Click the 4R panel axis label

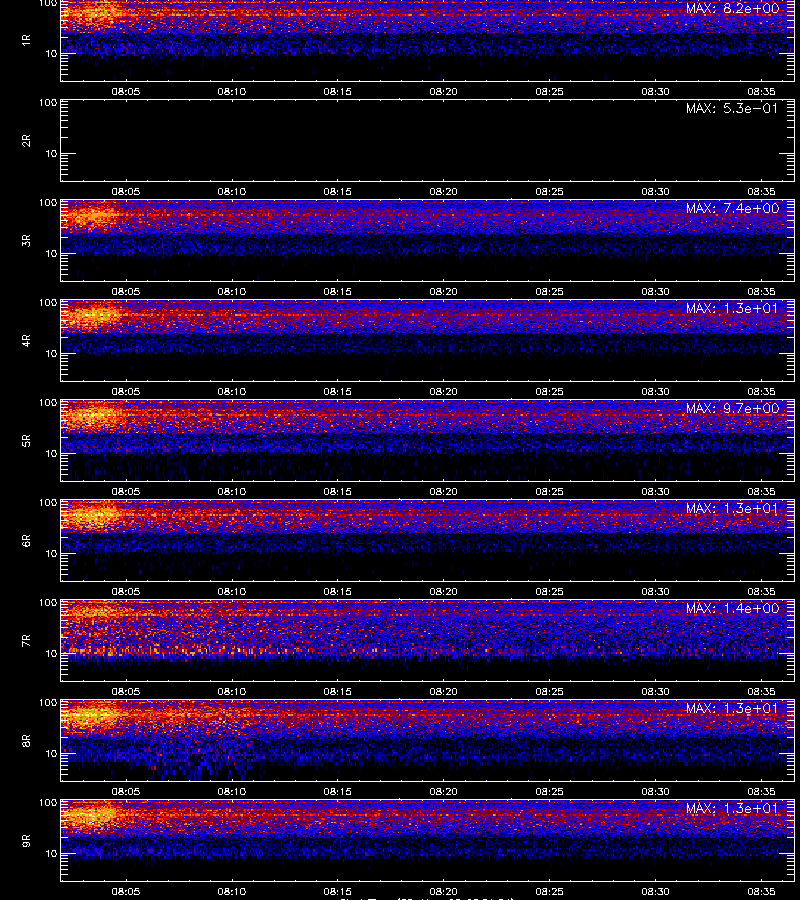click(x=26, y=340)
